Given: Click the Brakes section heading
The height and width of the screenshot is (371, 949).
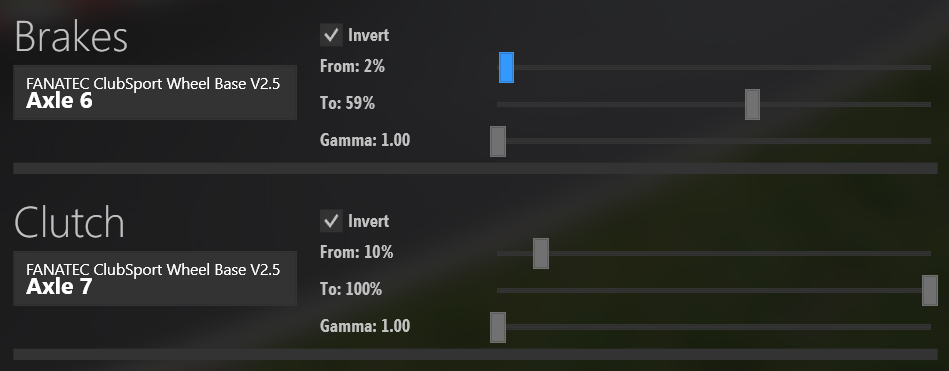Looking at the screenshot, I should 71,37.
